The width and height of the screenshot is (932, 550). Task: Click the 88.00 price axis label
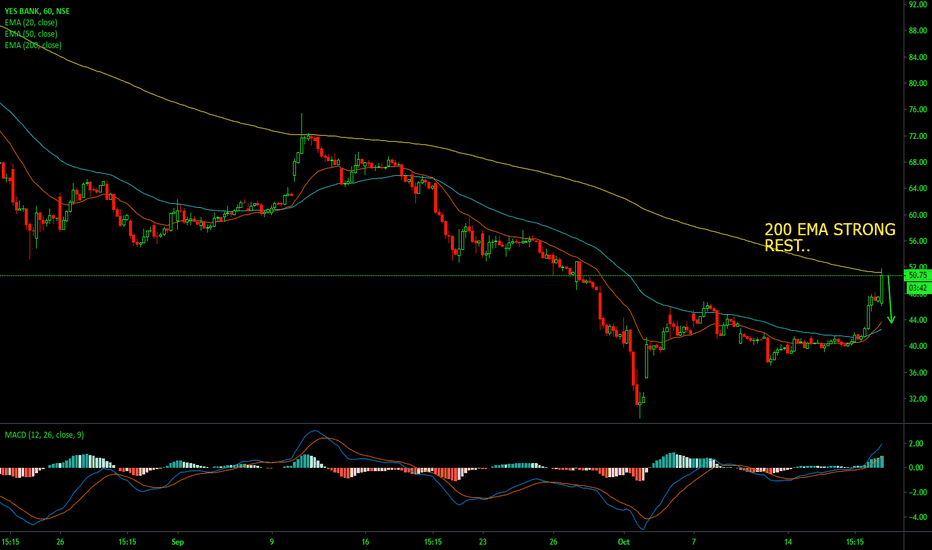(918, 31)
